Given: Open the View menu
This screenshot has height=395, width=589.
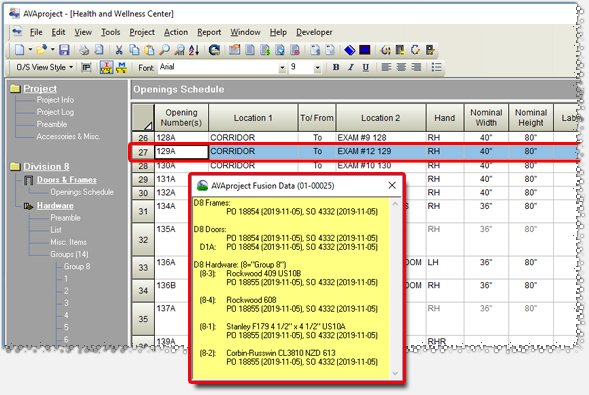Looking at the screenshot, I should click(83, 32).
